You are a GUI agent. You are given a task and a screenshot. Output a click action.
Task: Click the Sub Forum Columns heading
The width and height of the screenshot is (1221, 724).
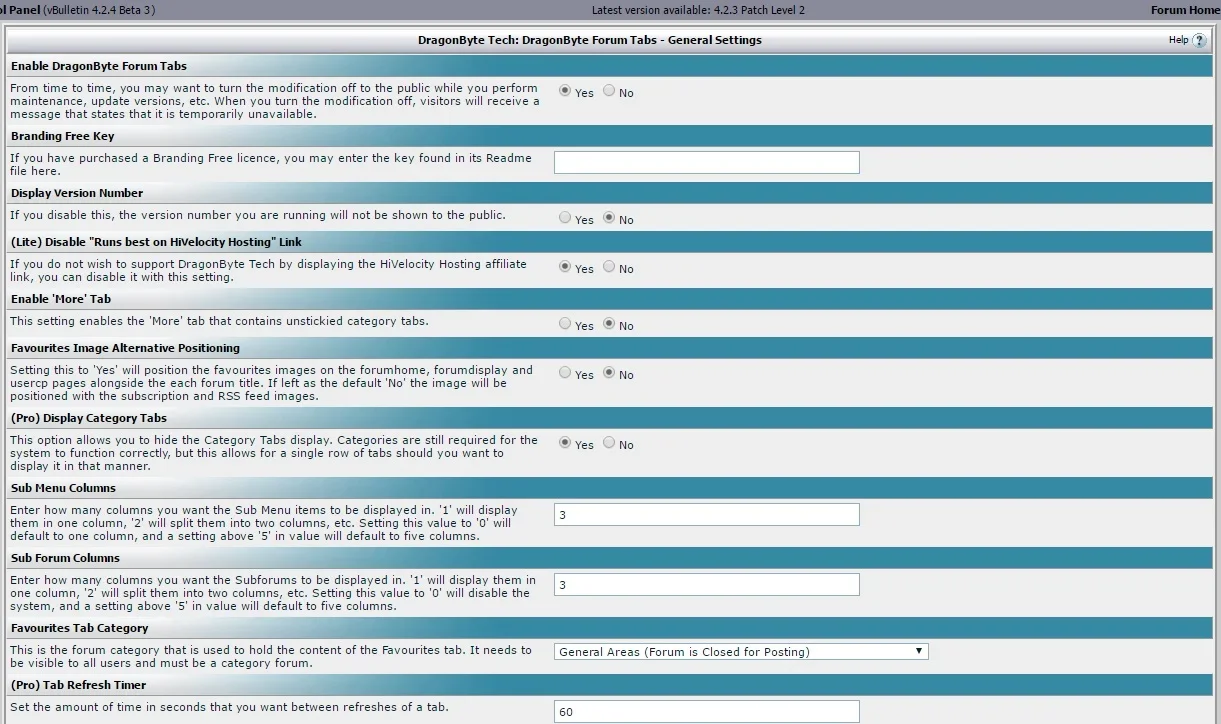65,558
